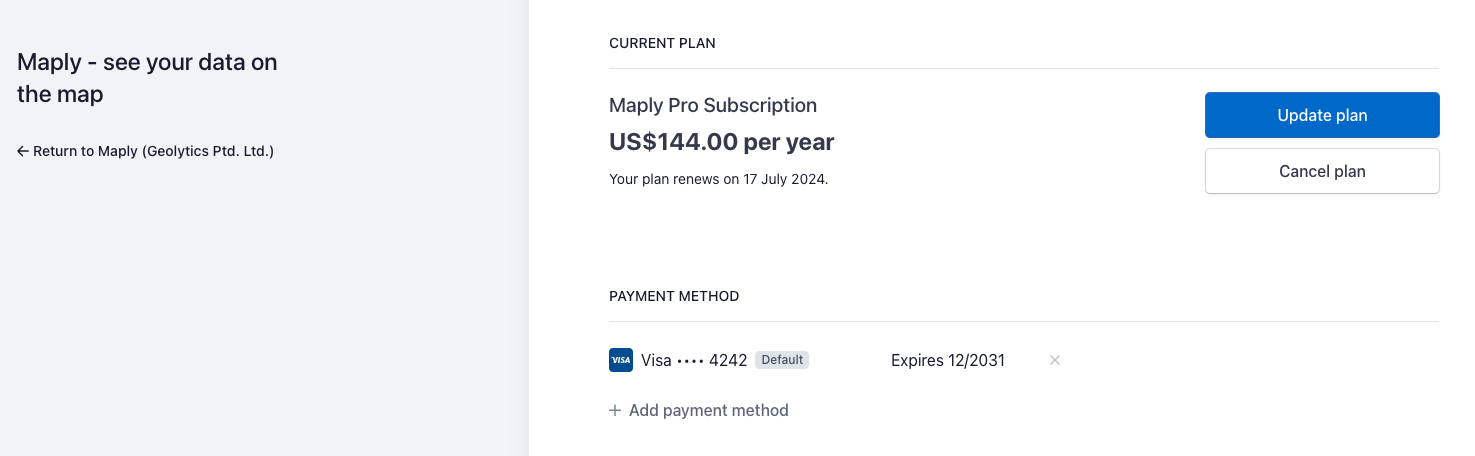Follow the Return to Maply link
The height and width of the screenshot is (456, 1475).
145,152
